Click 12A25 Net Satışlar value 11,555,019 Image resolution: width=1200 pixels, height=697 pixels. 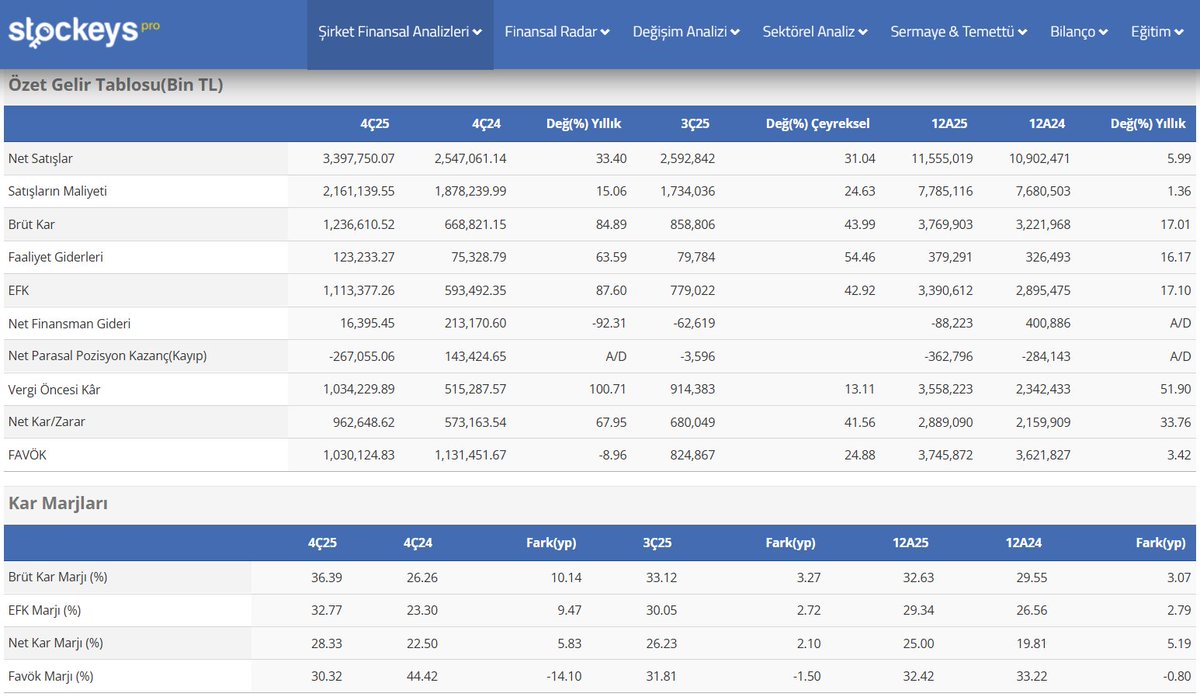941,158
